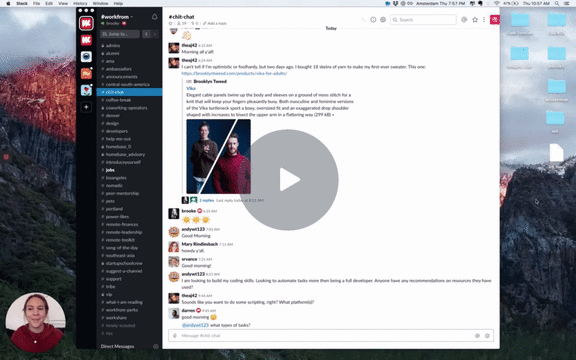
Task: Open notification bell in workspace header
Action: 154,17
